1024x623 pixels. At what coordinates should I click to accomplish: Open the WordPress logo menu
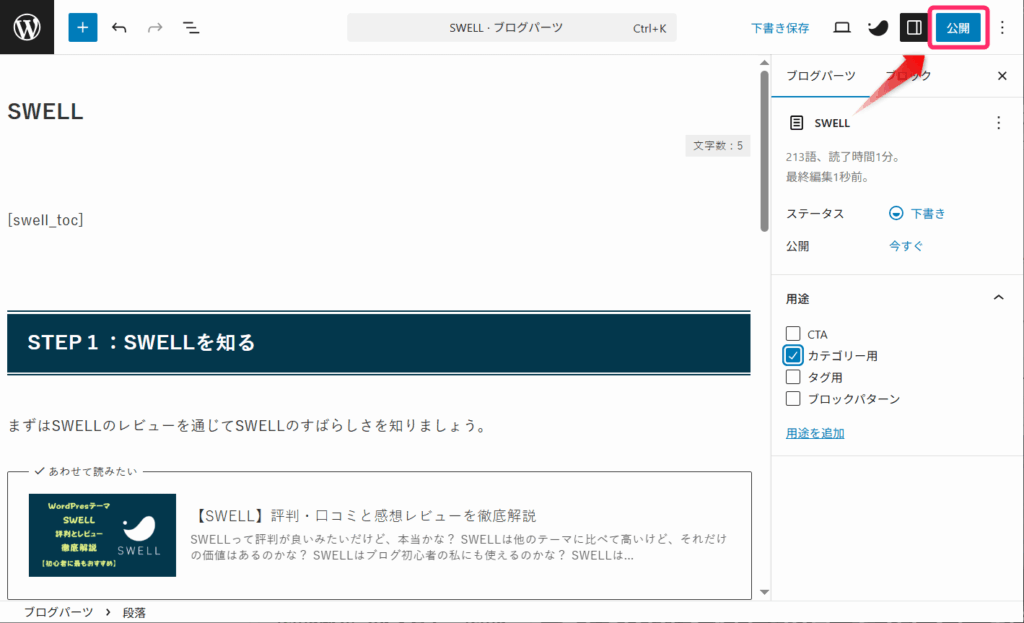coord(27,27)
